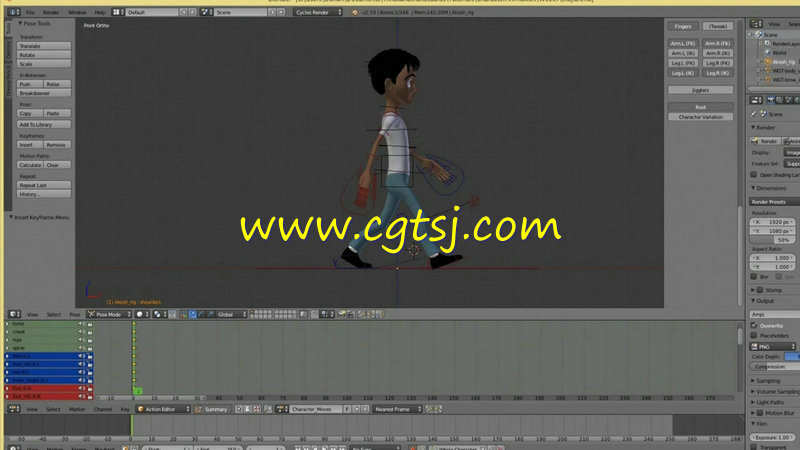Open the Marker menu in dopesheet header

[77, 409]
